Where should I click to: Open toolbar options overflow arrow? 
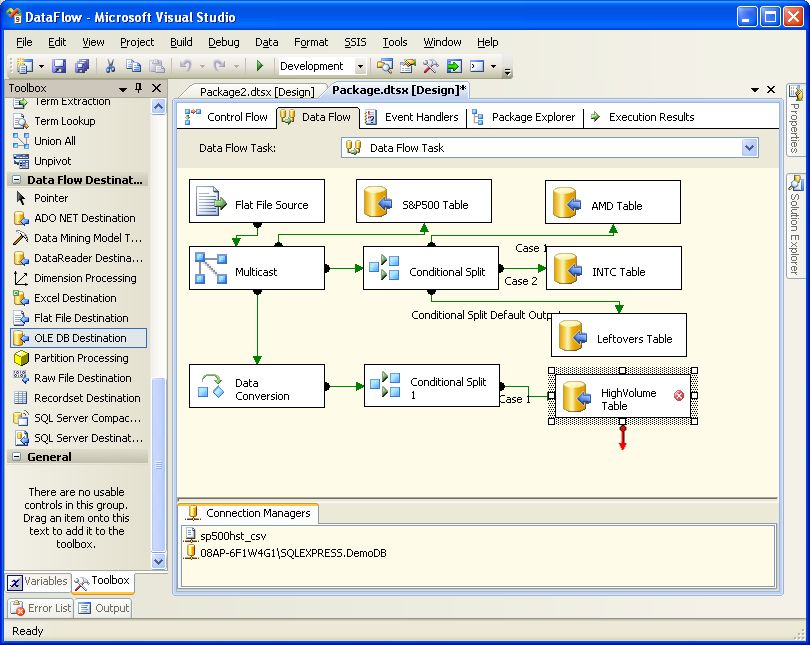point(507,71)
